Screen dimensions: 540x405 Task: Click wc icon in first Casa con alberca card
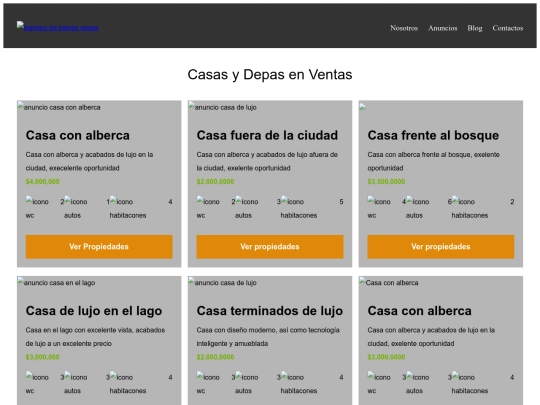[x=37, y=208]
